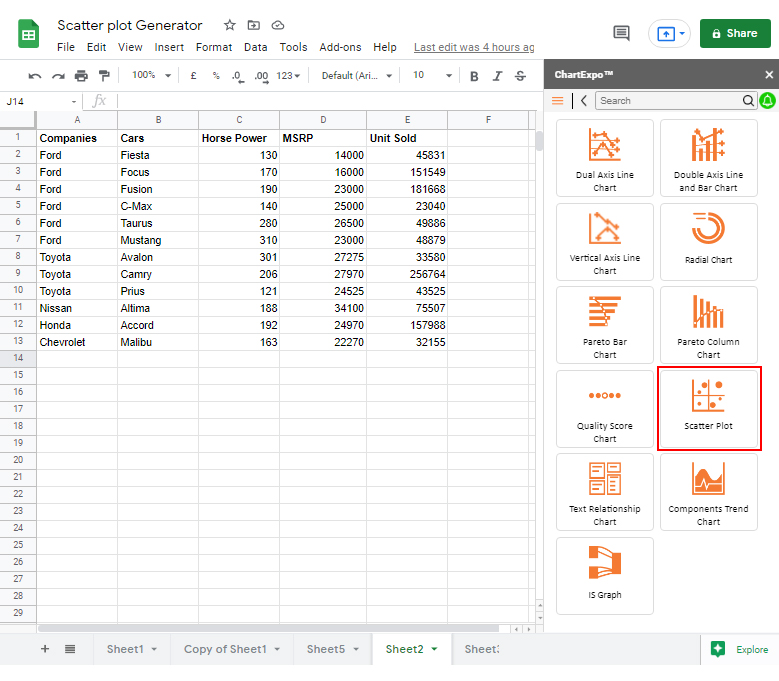Star the Scatter plot Generator document
The width and height of the screenshot is (779, 681).
tap(229, 25)
